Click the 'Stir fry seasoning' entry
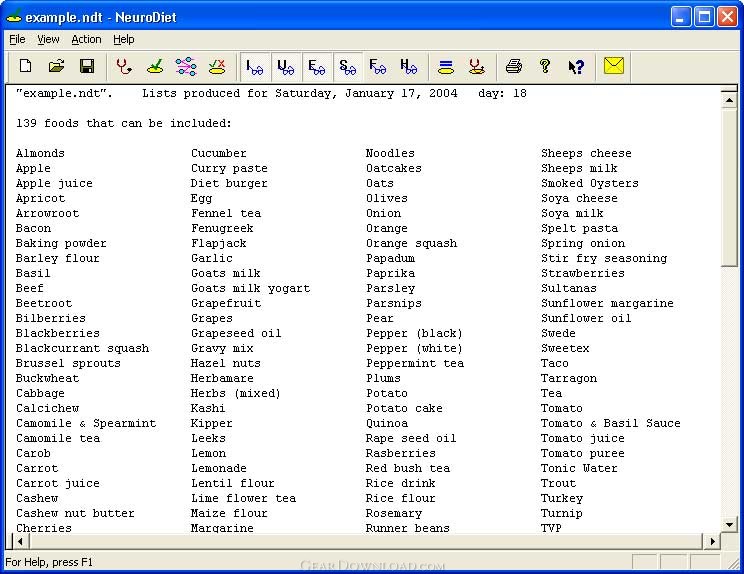 604,258
